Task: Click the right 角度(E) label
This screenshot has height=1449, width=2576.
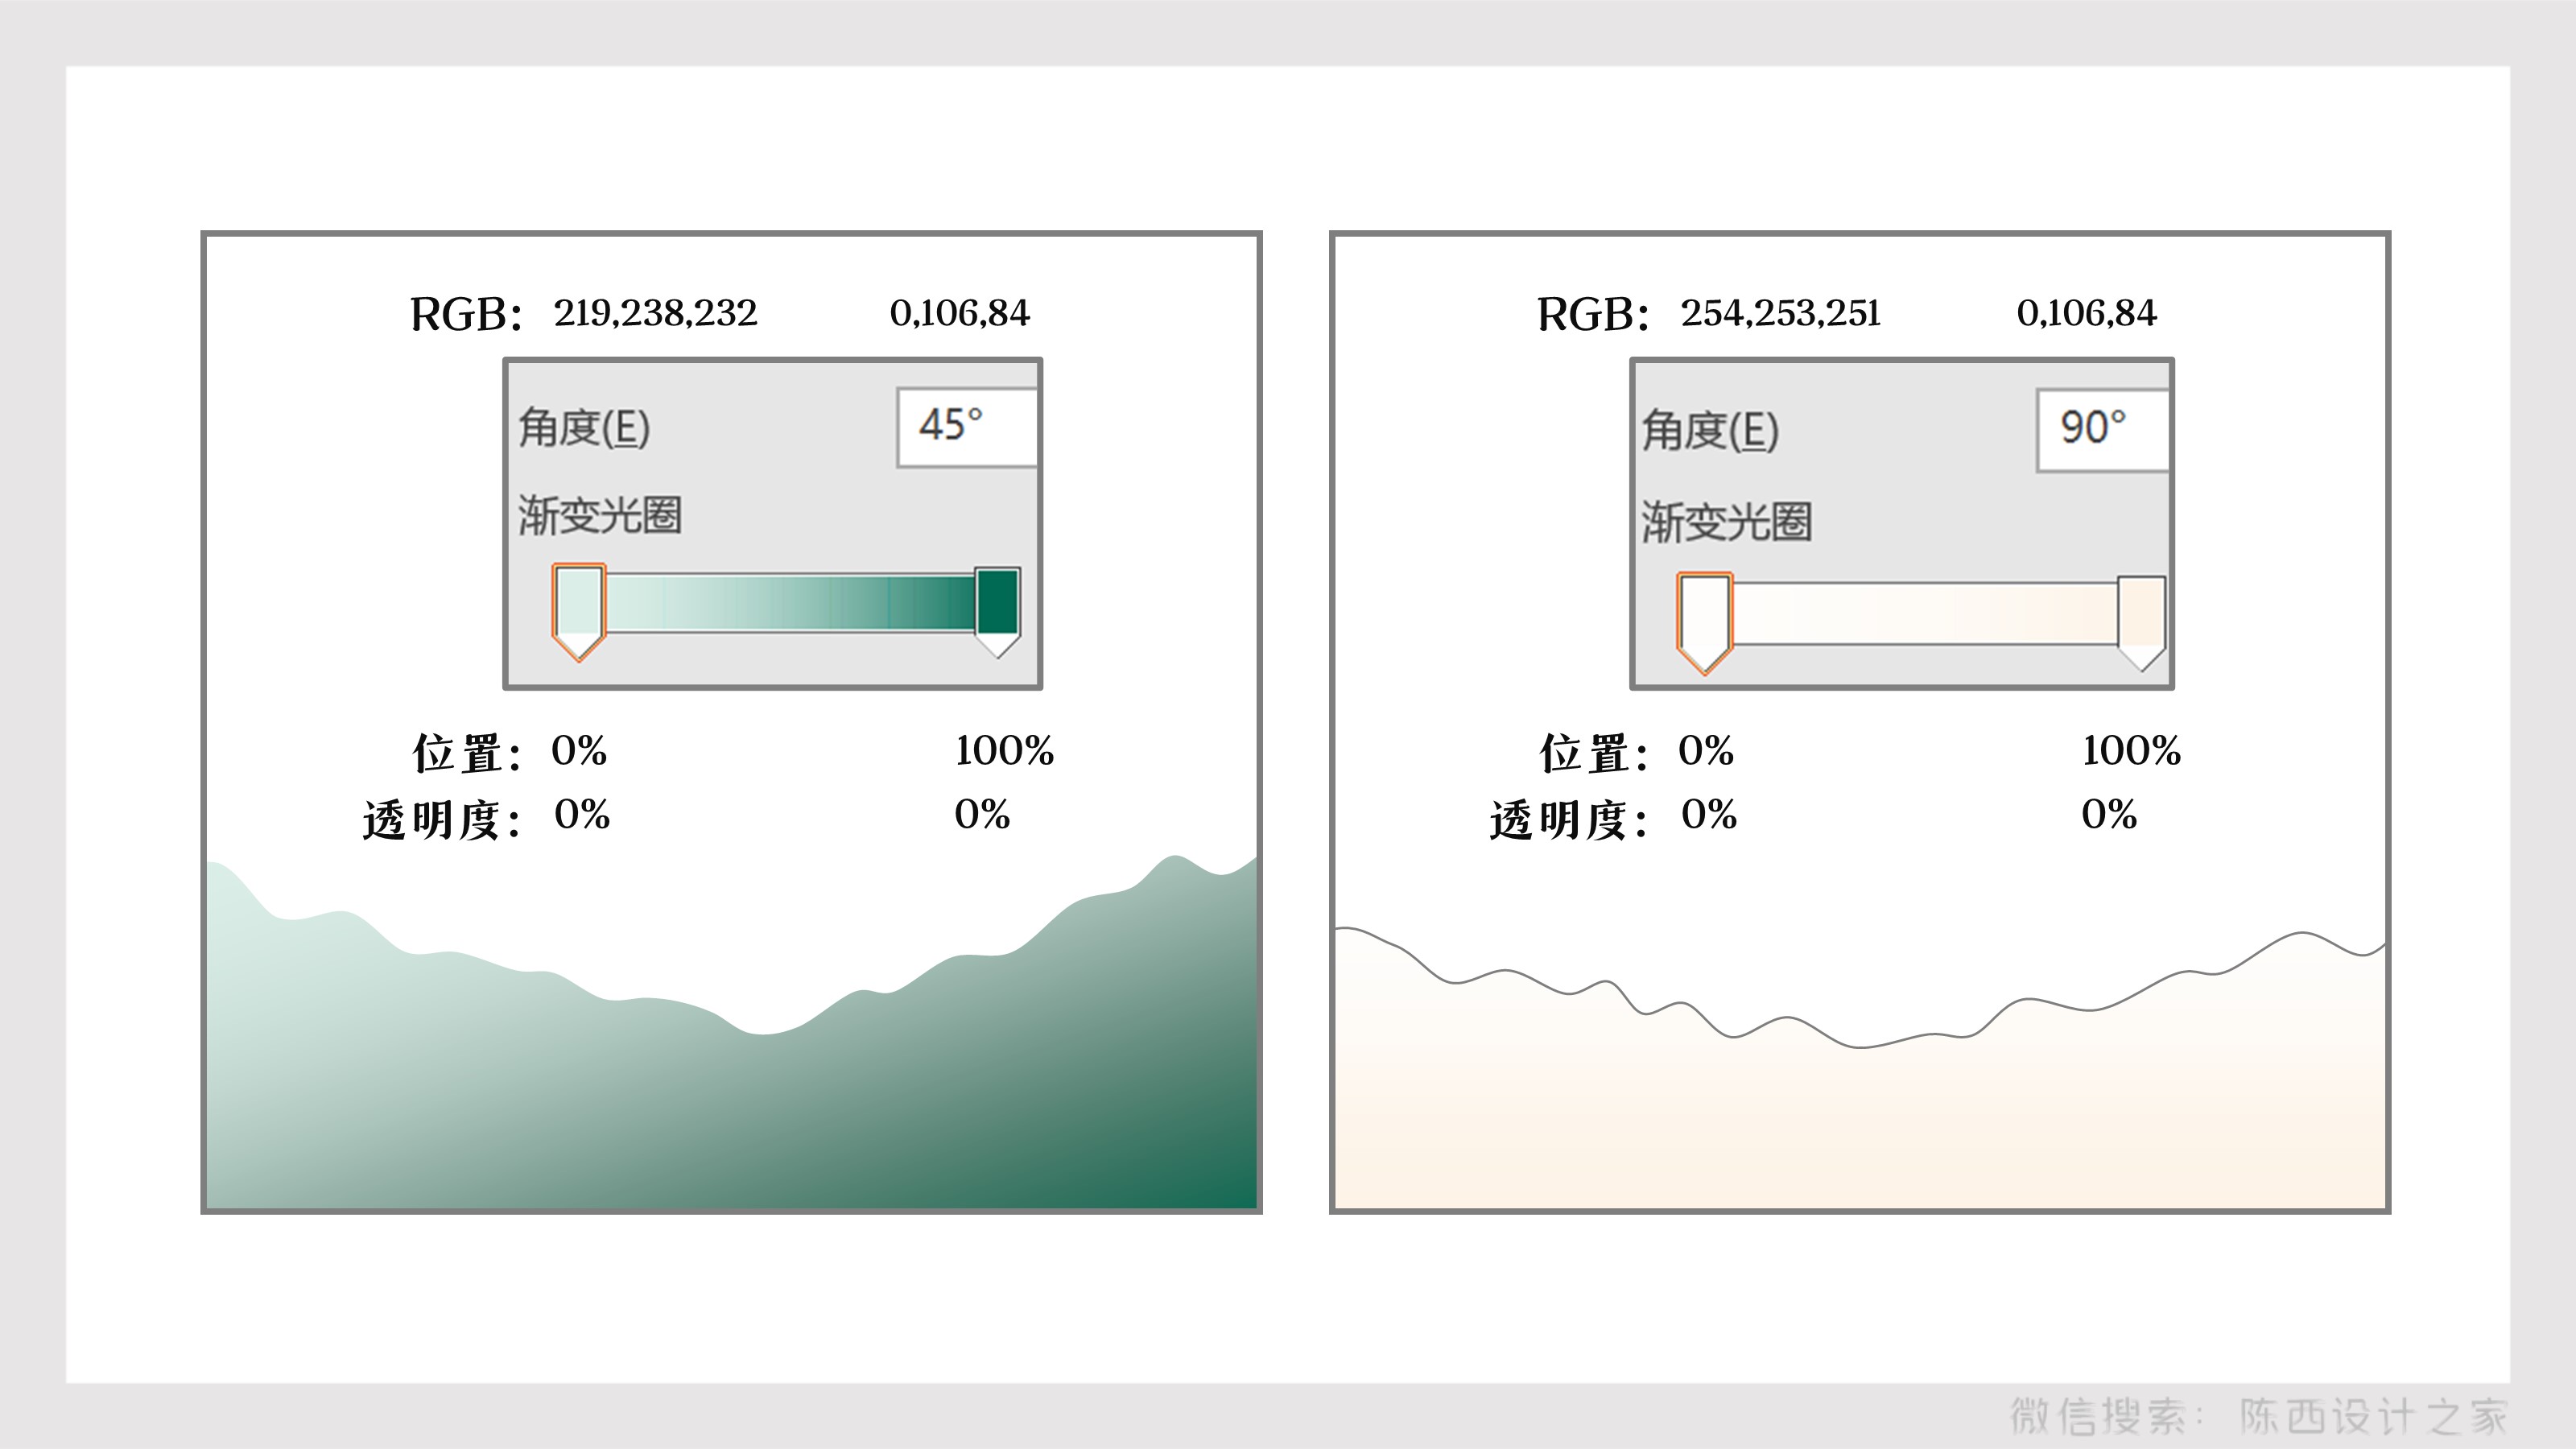Action: pos(1710,431)
